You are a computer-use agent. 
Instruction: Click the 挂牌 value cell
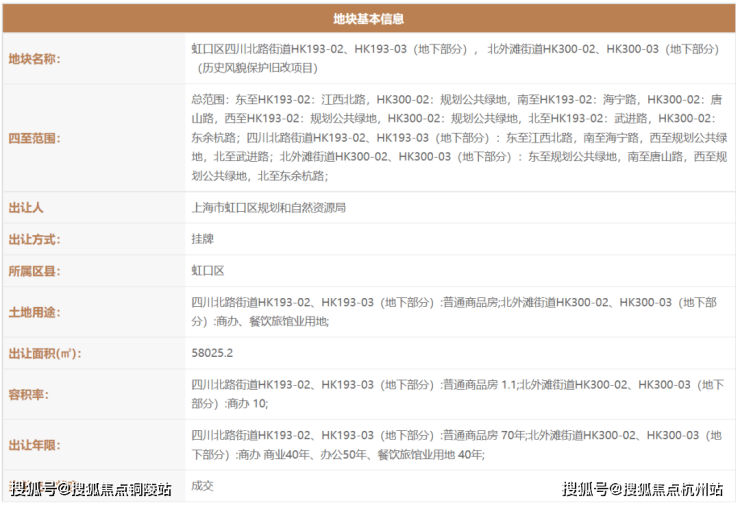click(x=203, y=240)
